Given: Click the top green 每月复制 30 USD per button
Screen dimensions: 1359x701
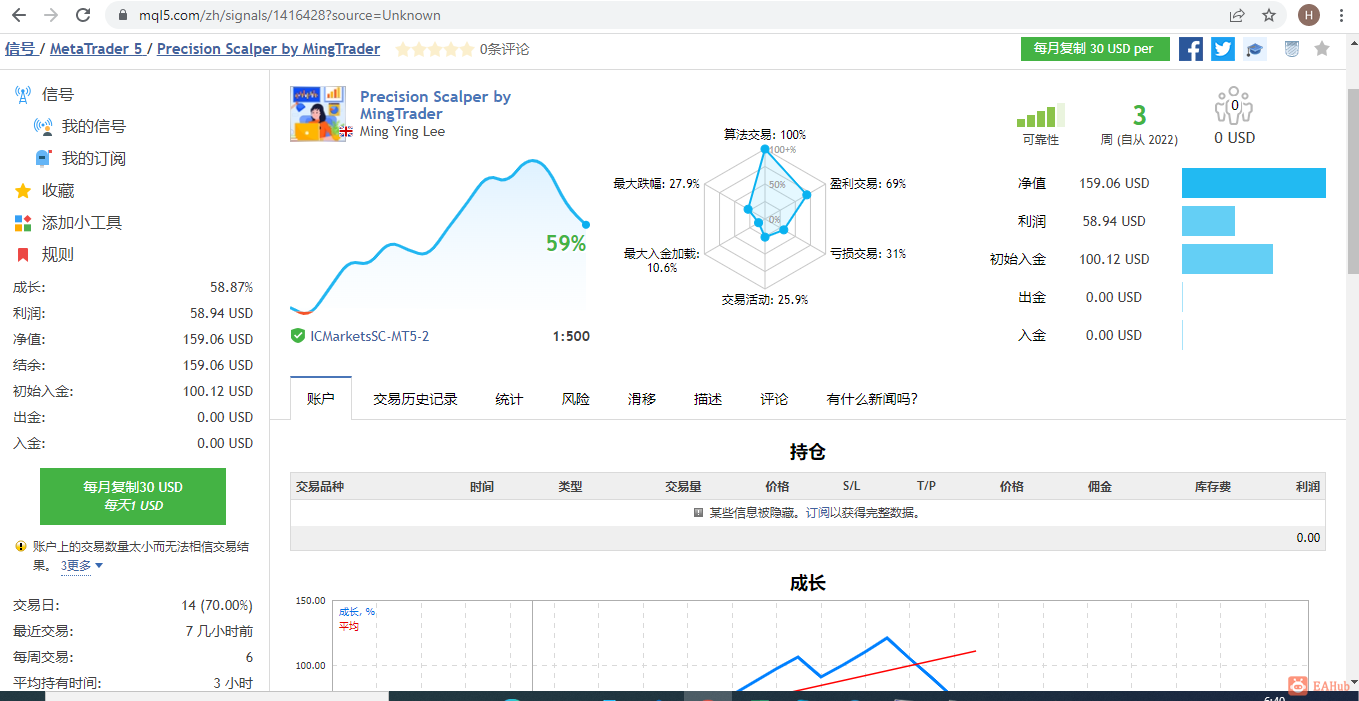Looking at the screenshot, I should pos(1095,48).
